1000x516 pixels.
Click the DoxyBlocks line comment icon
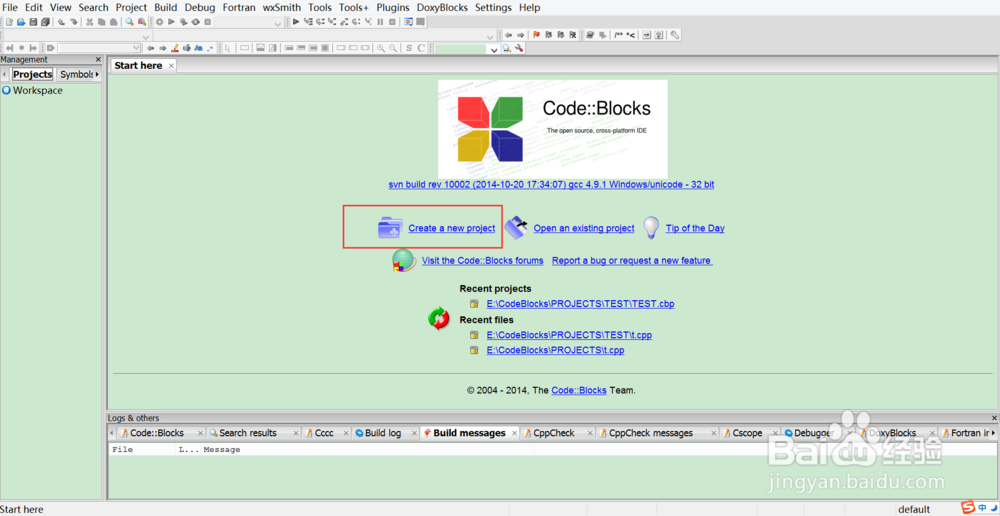(x=631, y=34)
